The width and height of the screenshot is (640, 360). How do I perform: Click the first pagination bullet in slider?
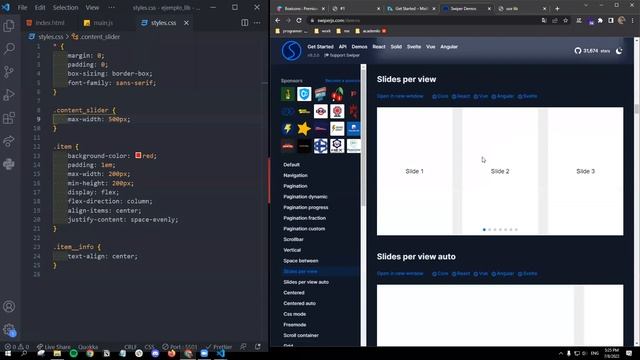[484, 230]
